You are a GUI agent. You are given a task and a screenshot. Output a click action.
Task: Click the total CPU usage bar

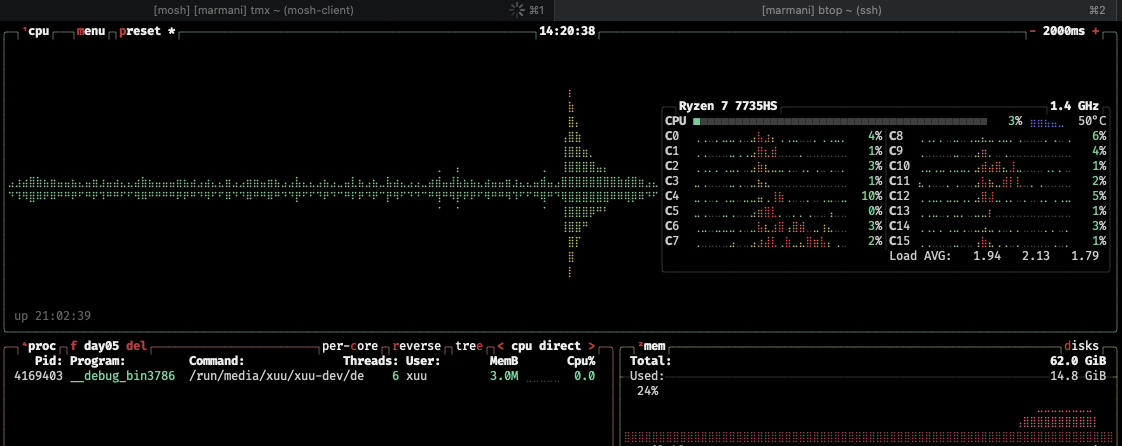(840, 121)
